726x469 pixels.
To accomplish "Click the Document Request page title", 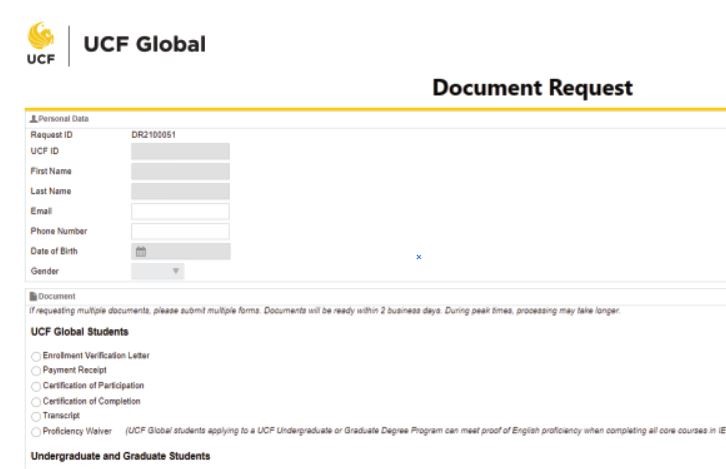I will click(532, 88).
